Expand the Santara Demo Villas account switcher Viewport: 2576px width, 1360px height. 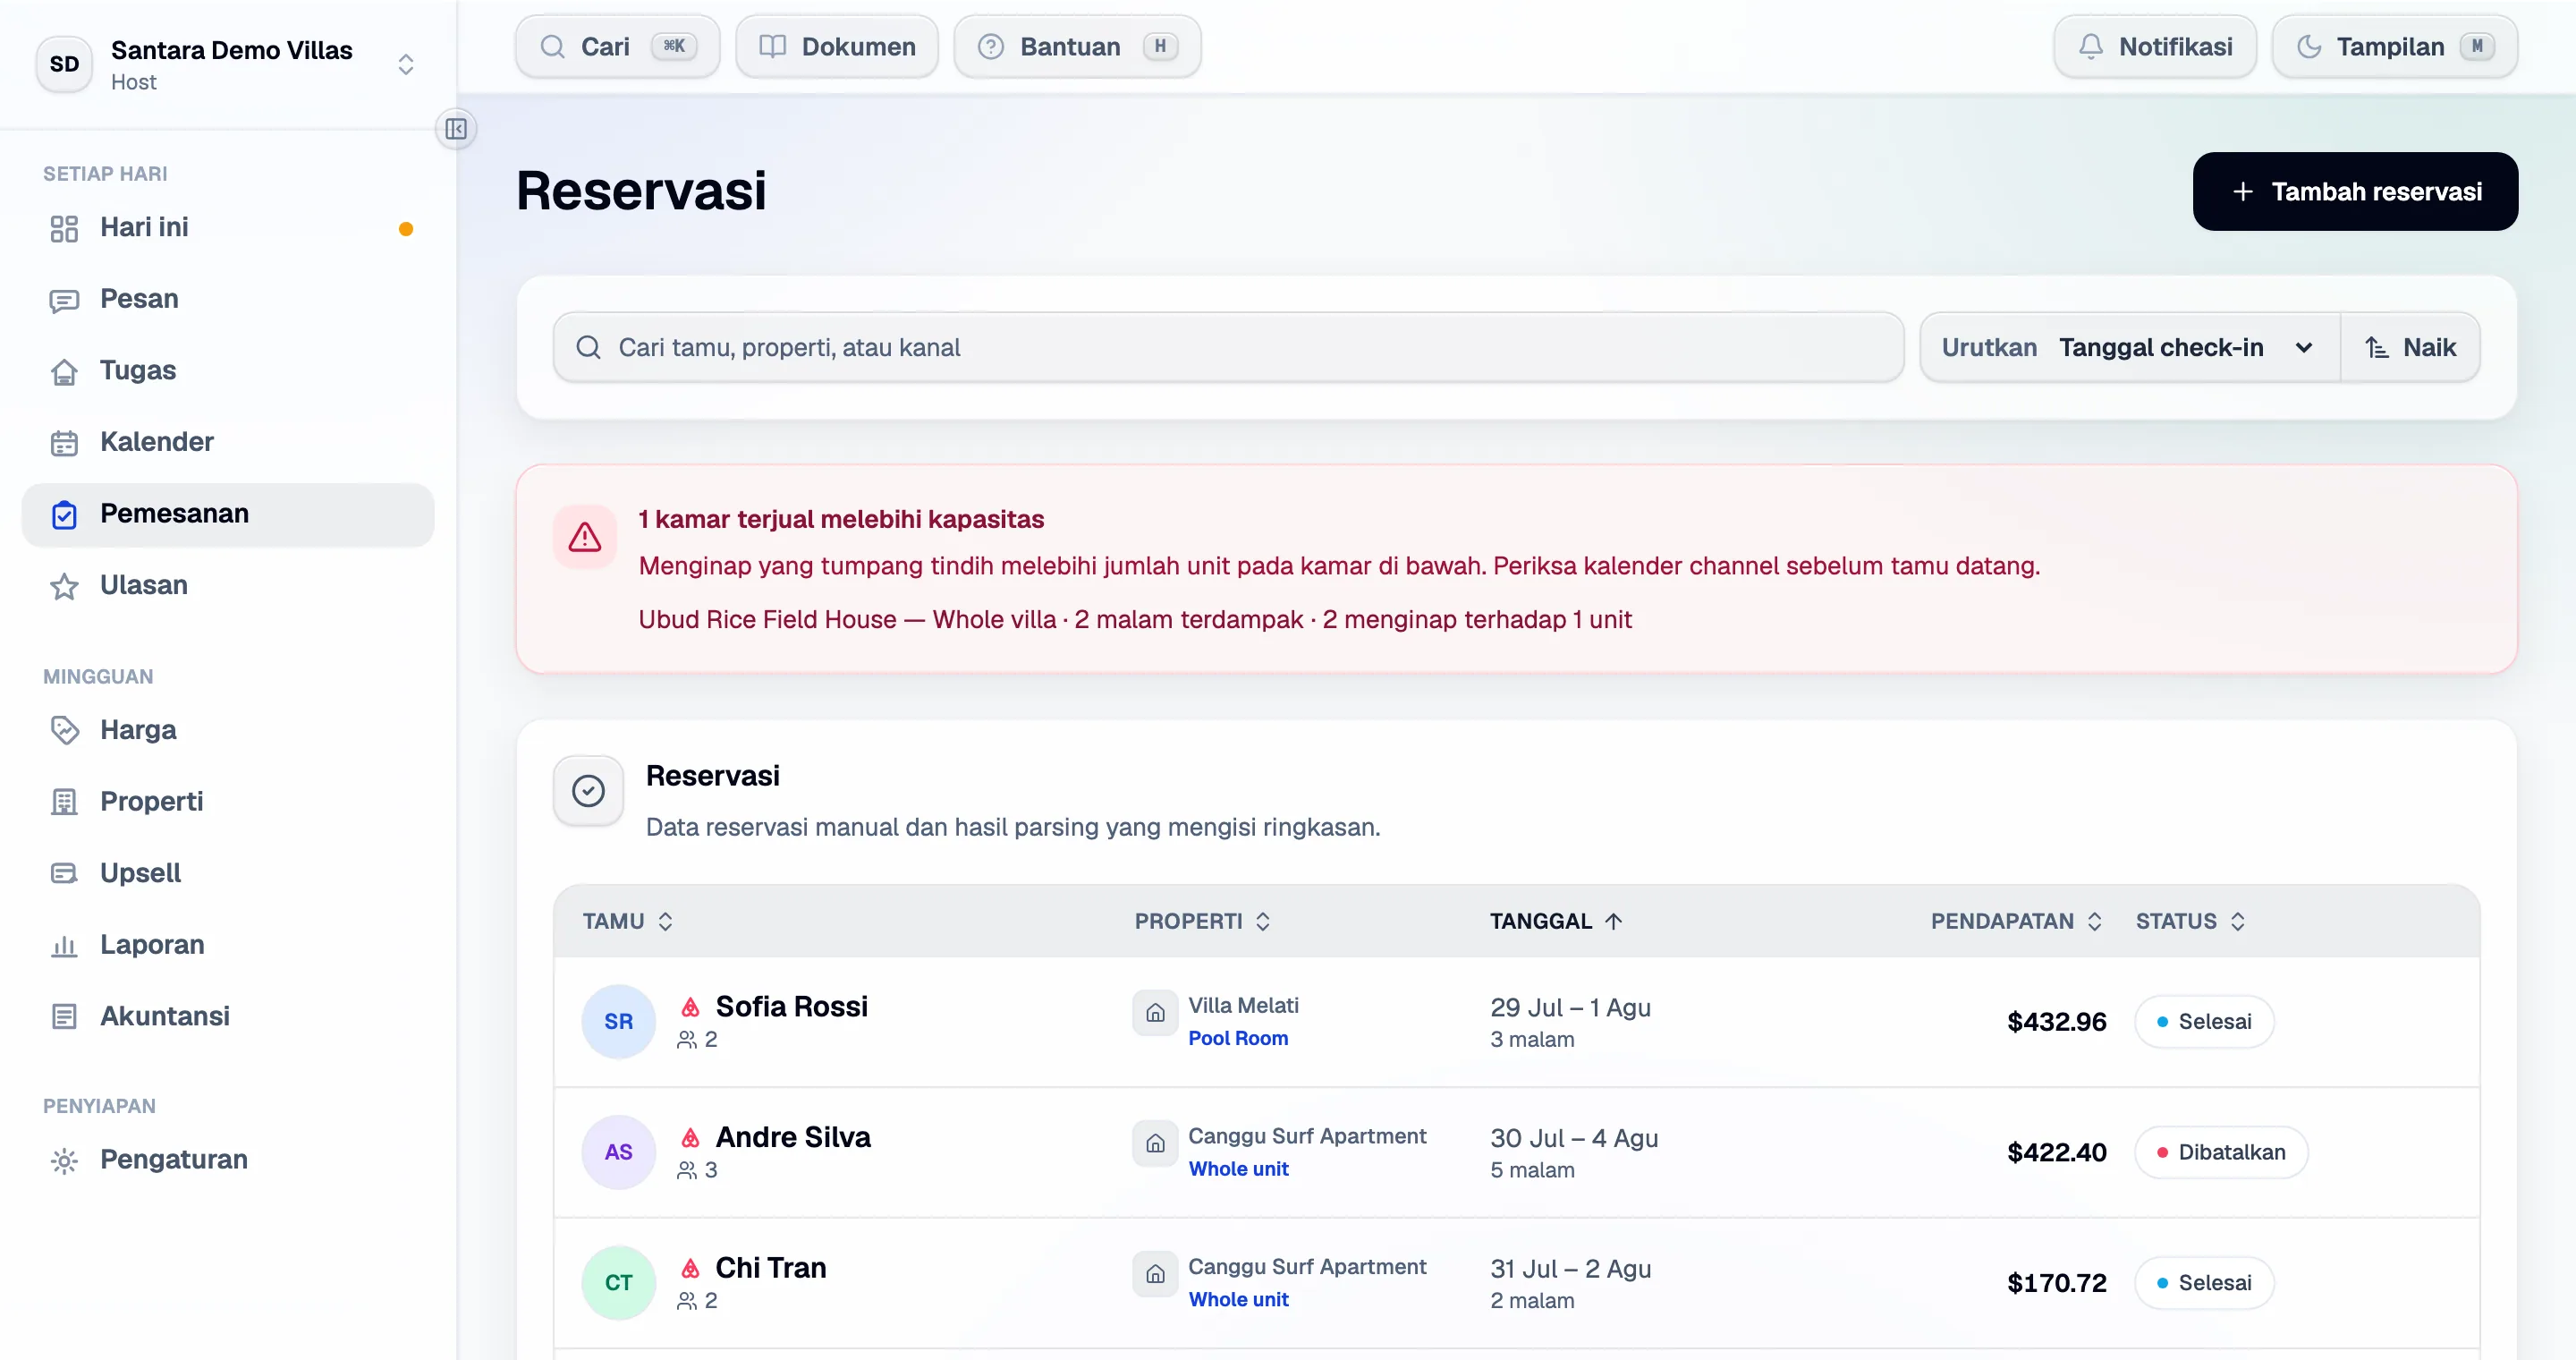[406, 65]
